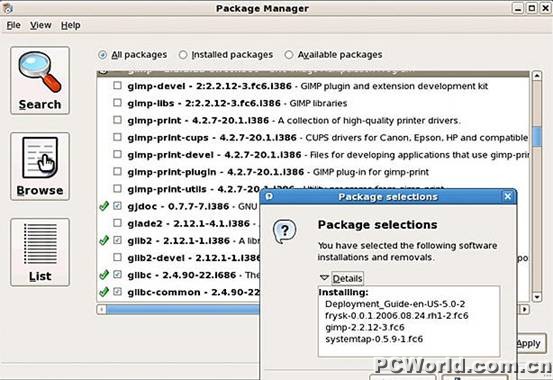The height and width of the screenshot is (380, 553).
Task: Check the gimp-print-cups checkbox
Action: [117, 137]
